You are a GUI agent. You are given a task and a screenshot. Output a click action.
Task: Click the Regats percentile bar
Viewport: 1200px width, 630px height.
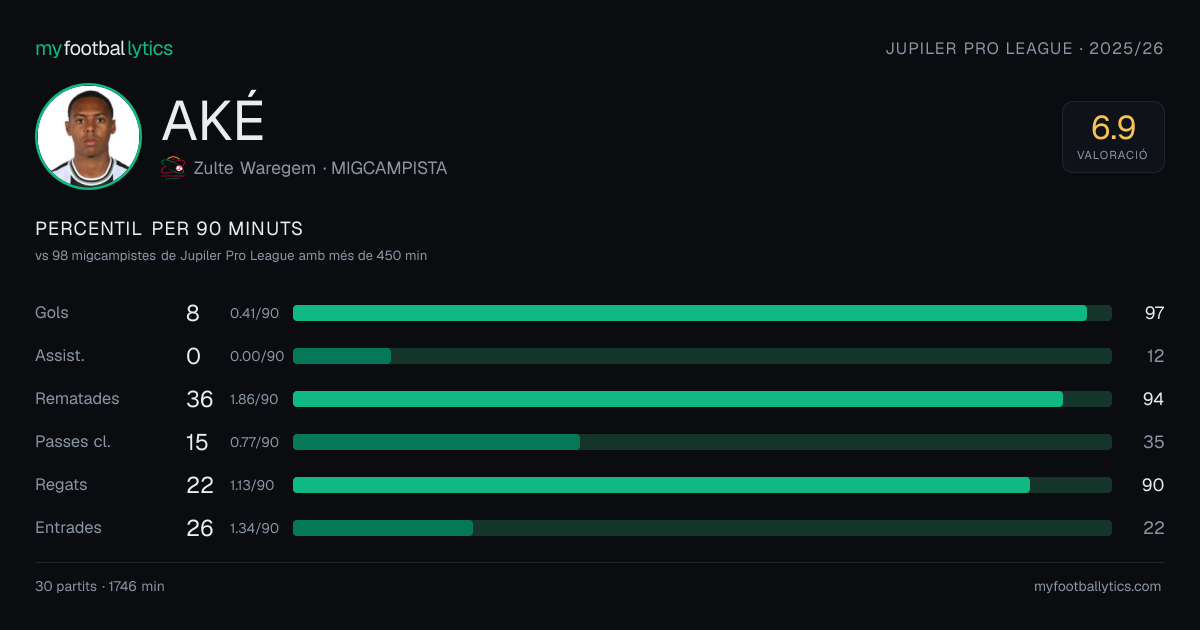click(702, 485)
